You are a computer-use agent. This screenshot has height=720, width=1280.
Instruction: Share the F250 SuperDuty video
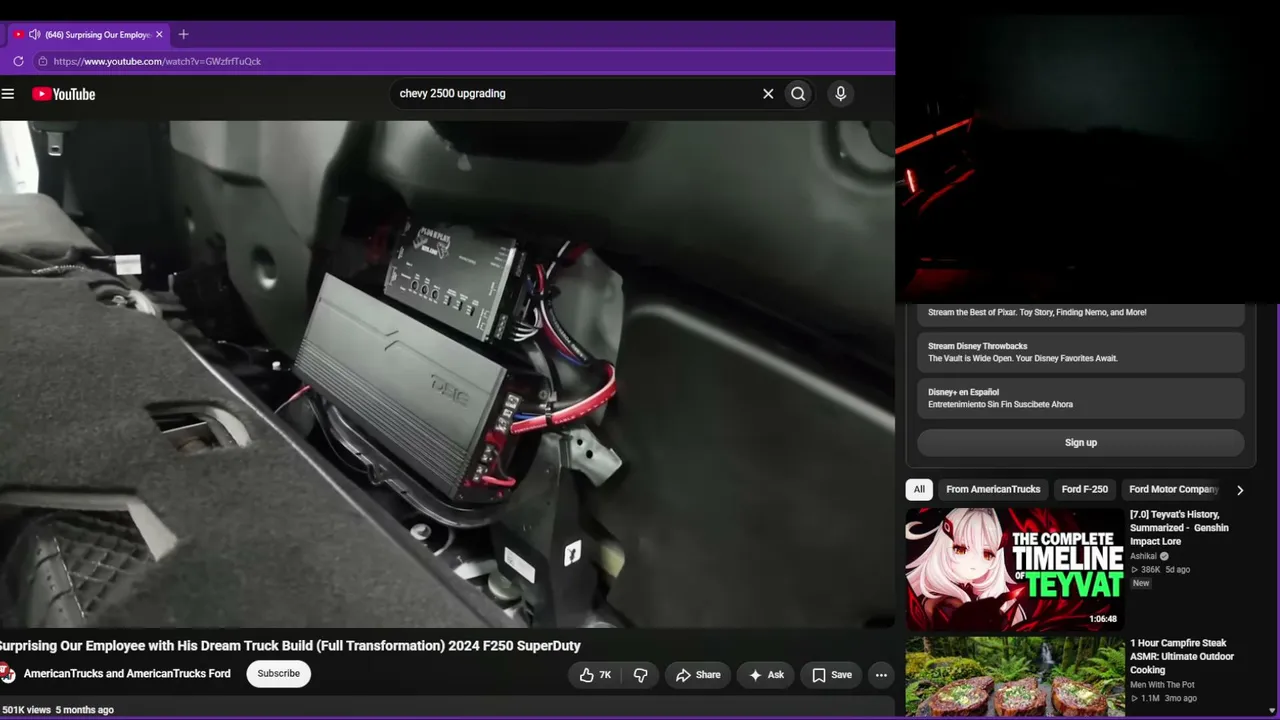tap(698, 675)
